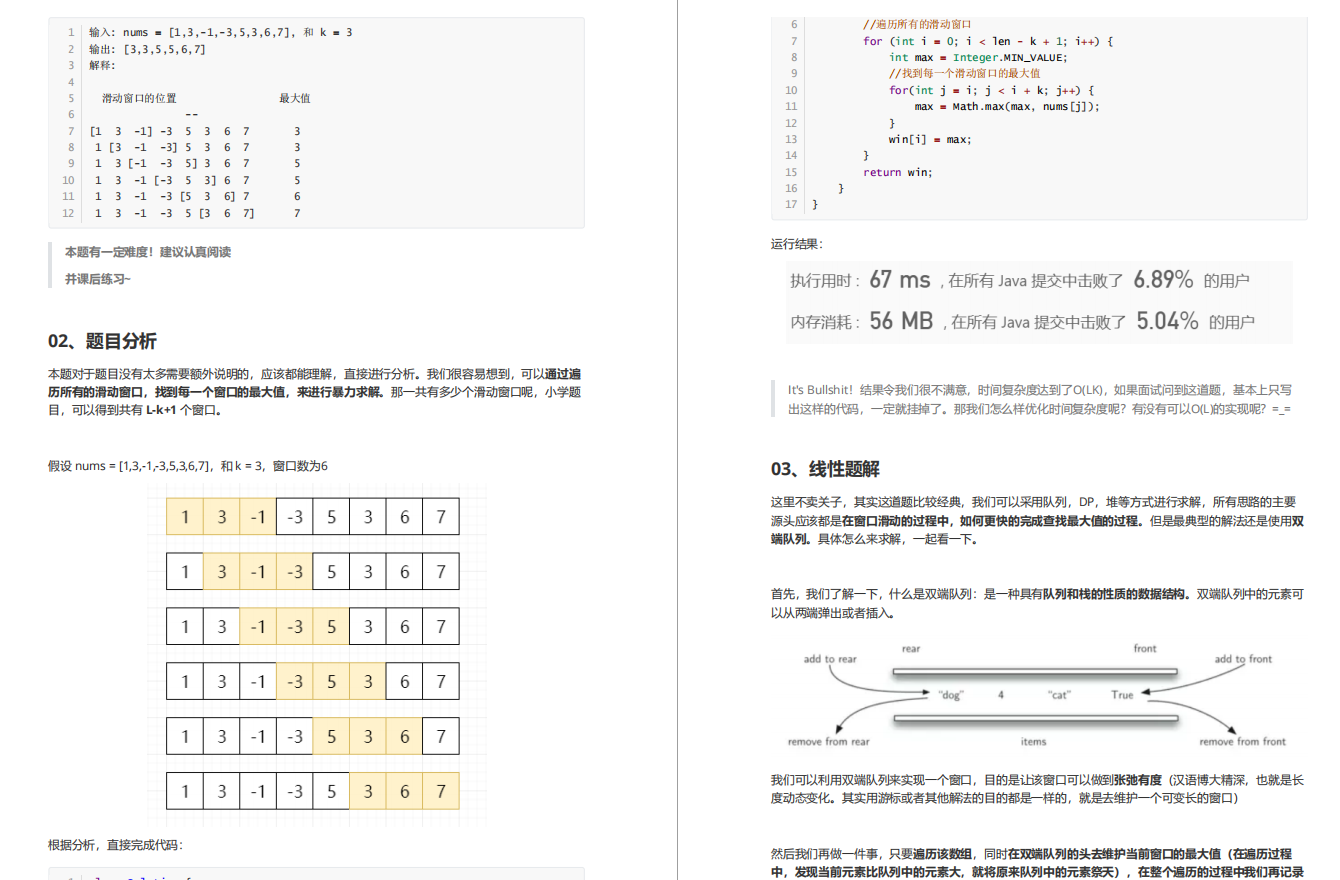Image resolution: width=1340 pixels, height=880 pixels.
Task: Click the code line 'win[i] = max;'
Action: [930, 139]
